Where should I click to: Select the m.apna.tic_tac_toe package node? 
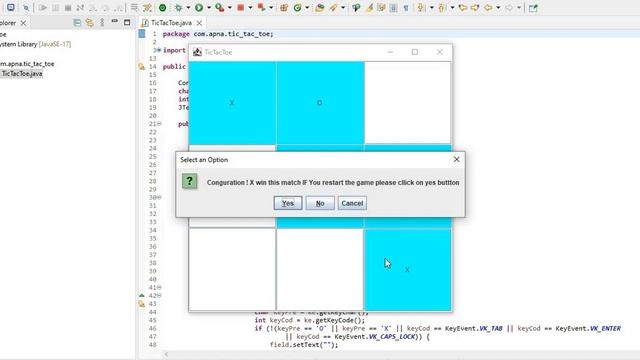(x=27, y=64)
